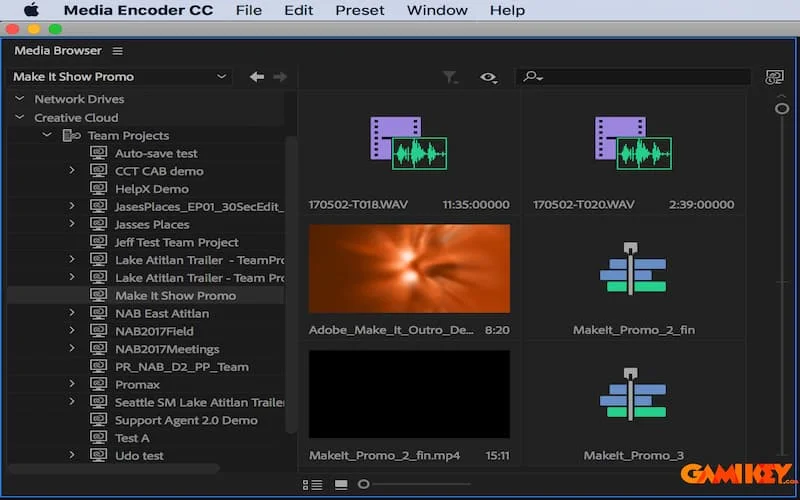This screenshot has height=500, width=800.
Task: Click the NAB East Atitlan project icon
Action: [x=98, y=313]
